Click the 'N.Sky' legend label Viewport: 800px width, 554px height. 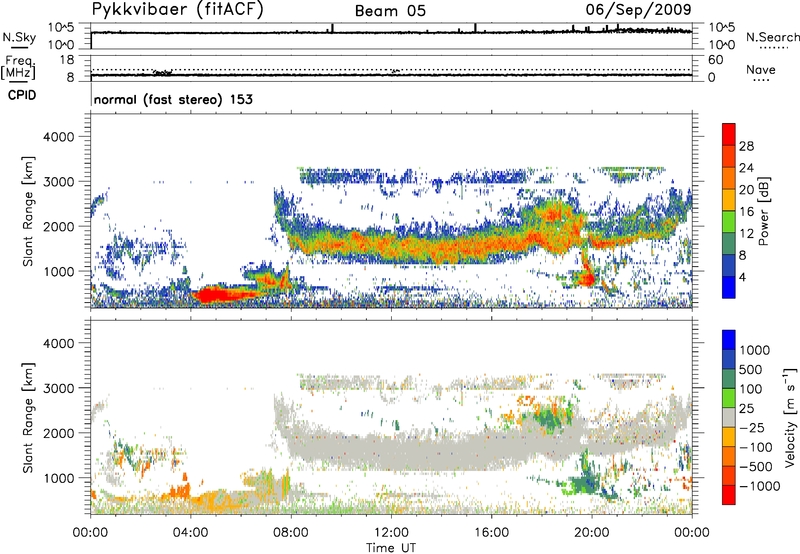[19, 37]
